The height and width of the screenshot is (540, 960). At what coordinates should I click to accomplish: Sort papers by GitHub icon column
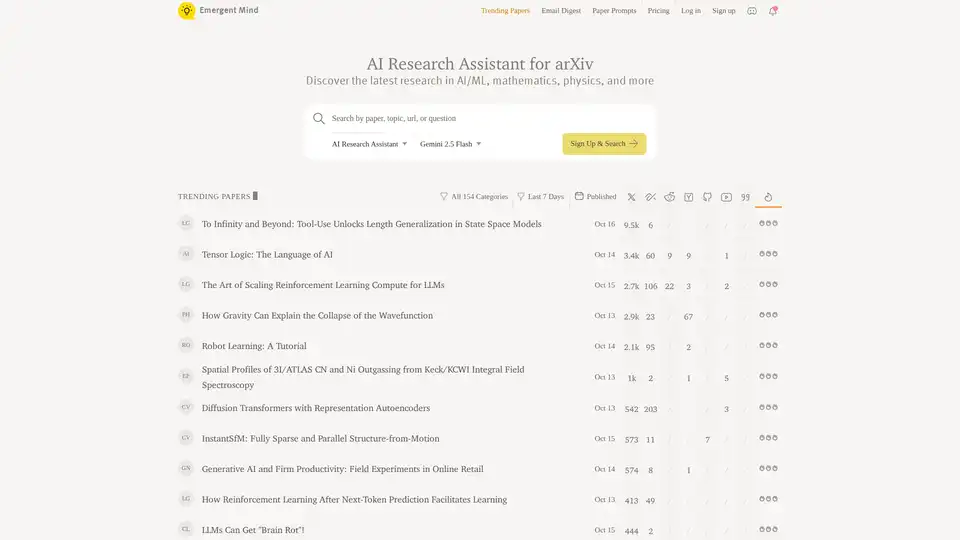coord(708,197)
